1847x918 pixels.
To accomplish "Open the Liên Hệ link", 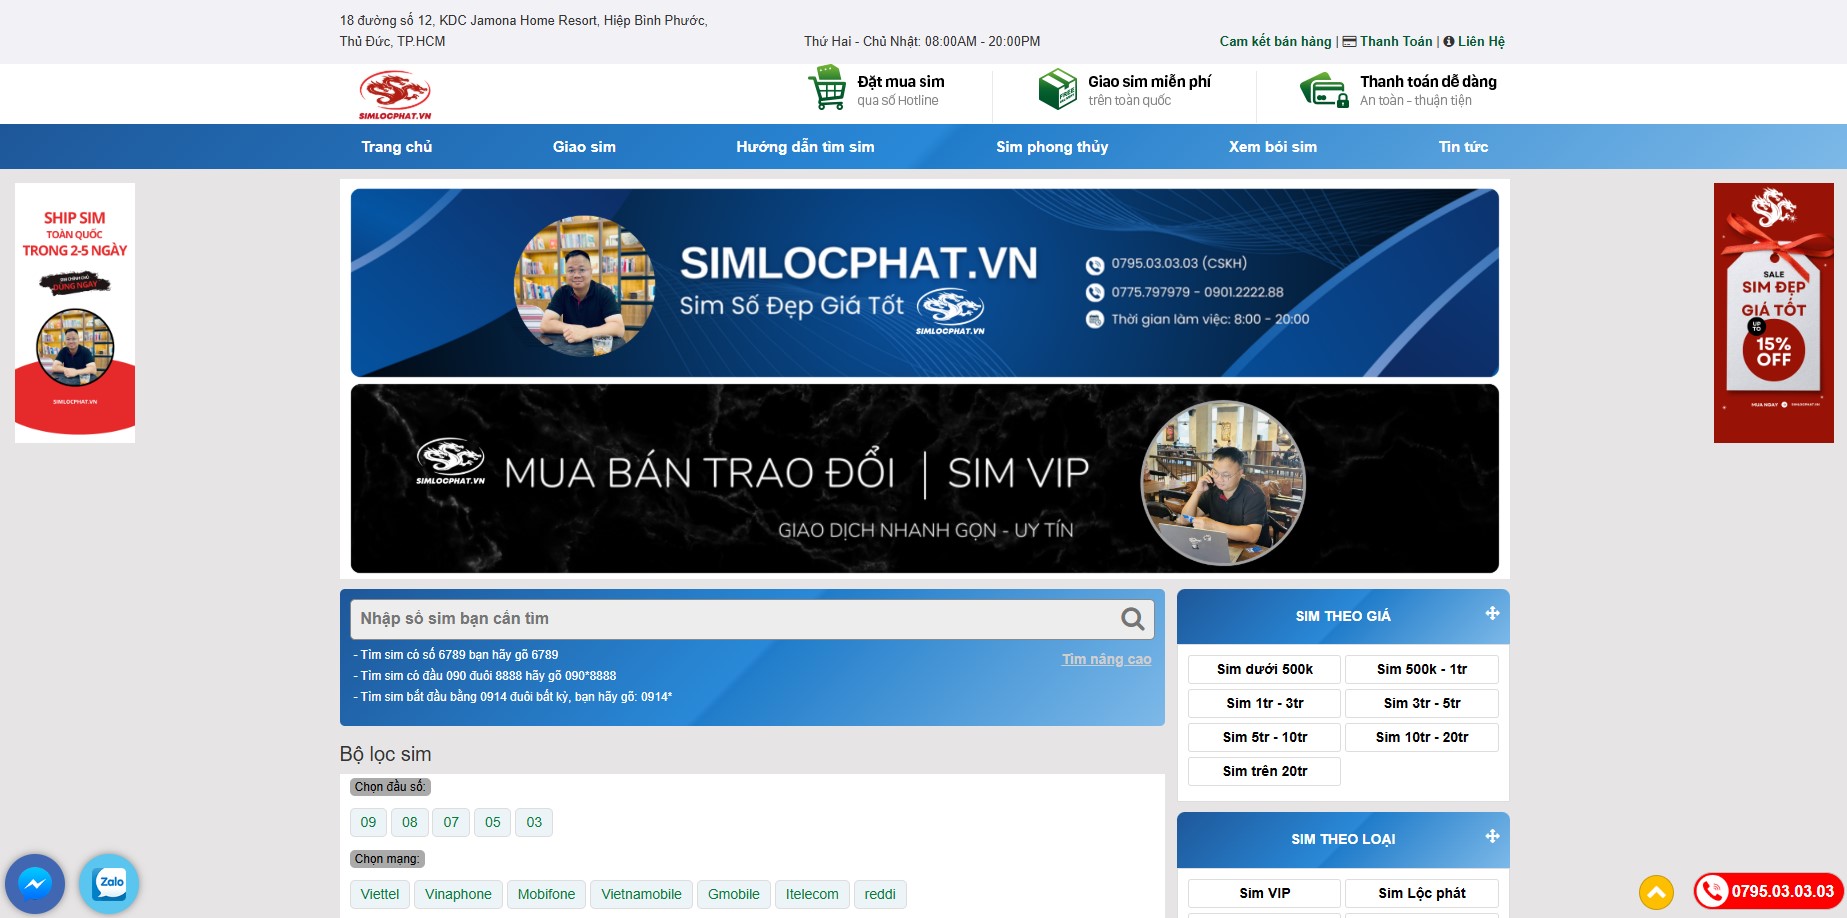I will (1480, 41).
